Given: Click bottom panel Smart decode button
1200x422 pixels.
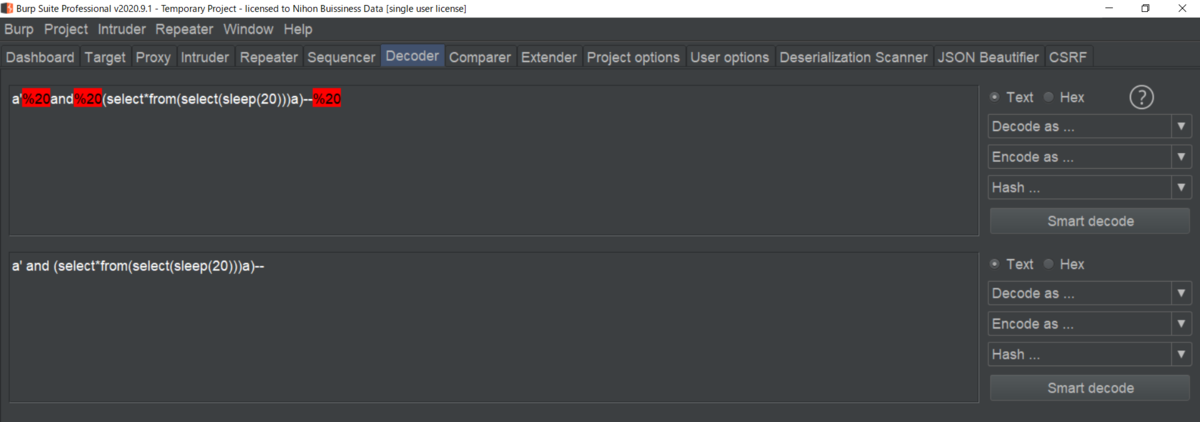Looking at the screenshot, I should pyautogui.click(x=1090, y=388).
